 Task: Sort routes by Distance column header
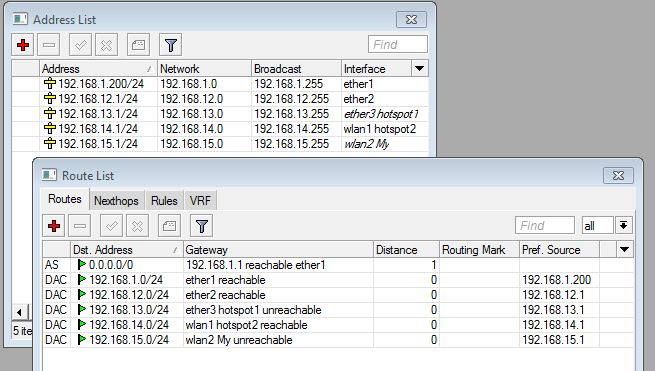coord(406,250)
